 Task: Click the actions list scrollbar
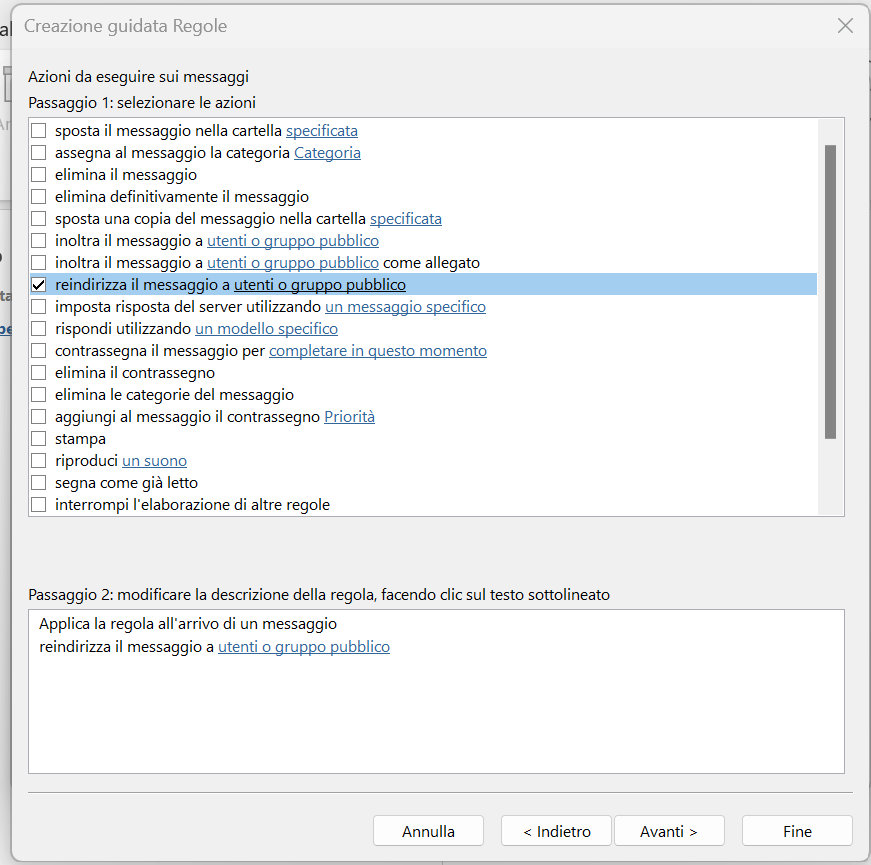click(x=830, y=292)
